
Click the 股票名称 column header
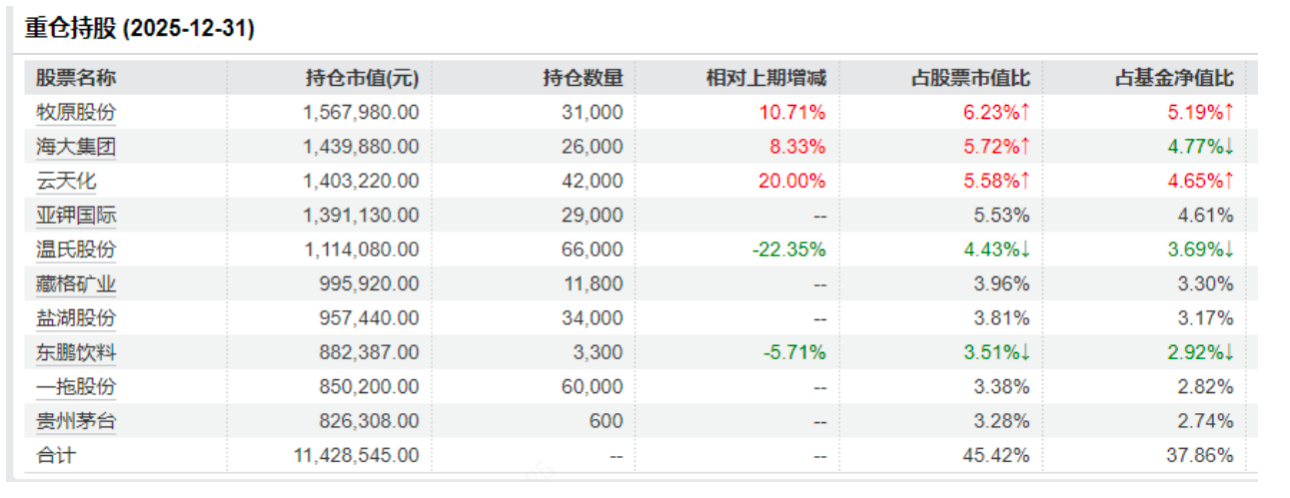coord(76,78)
